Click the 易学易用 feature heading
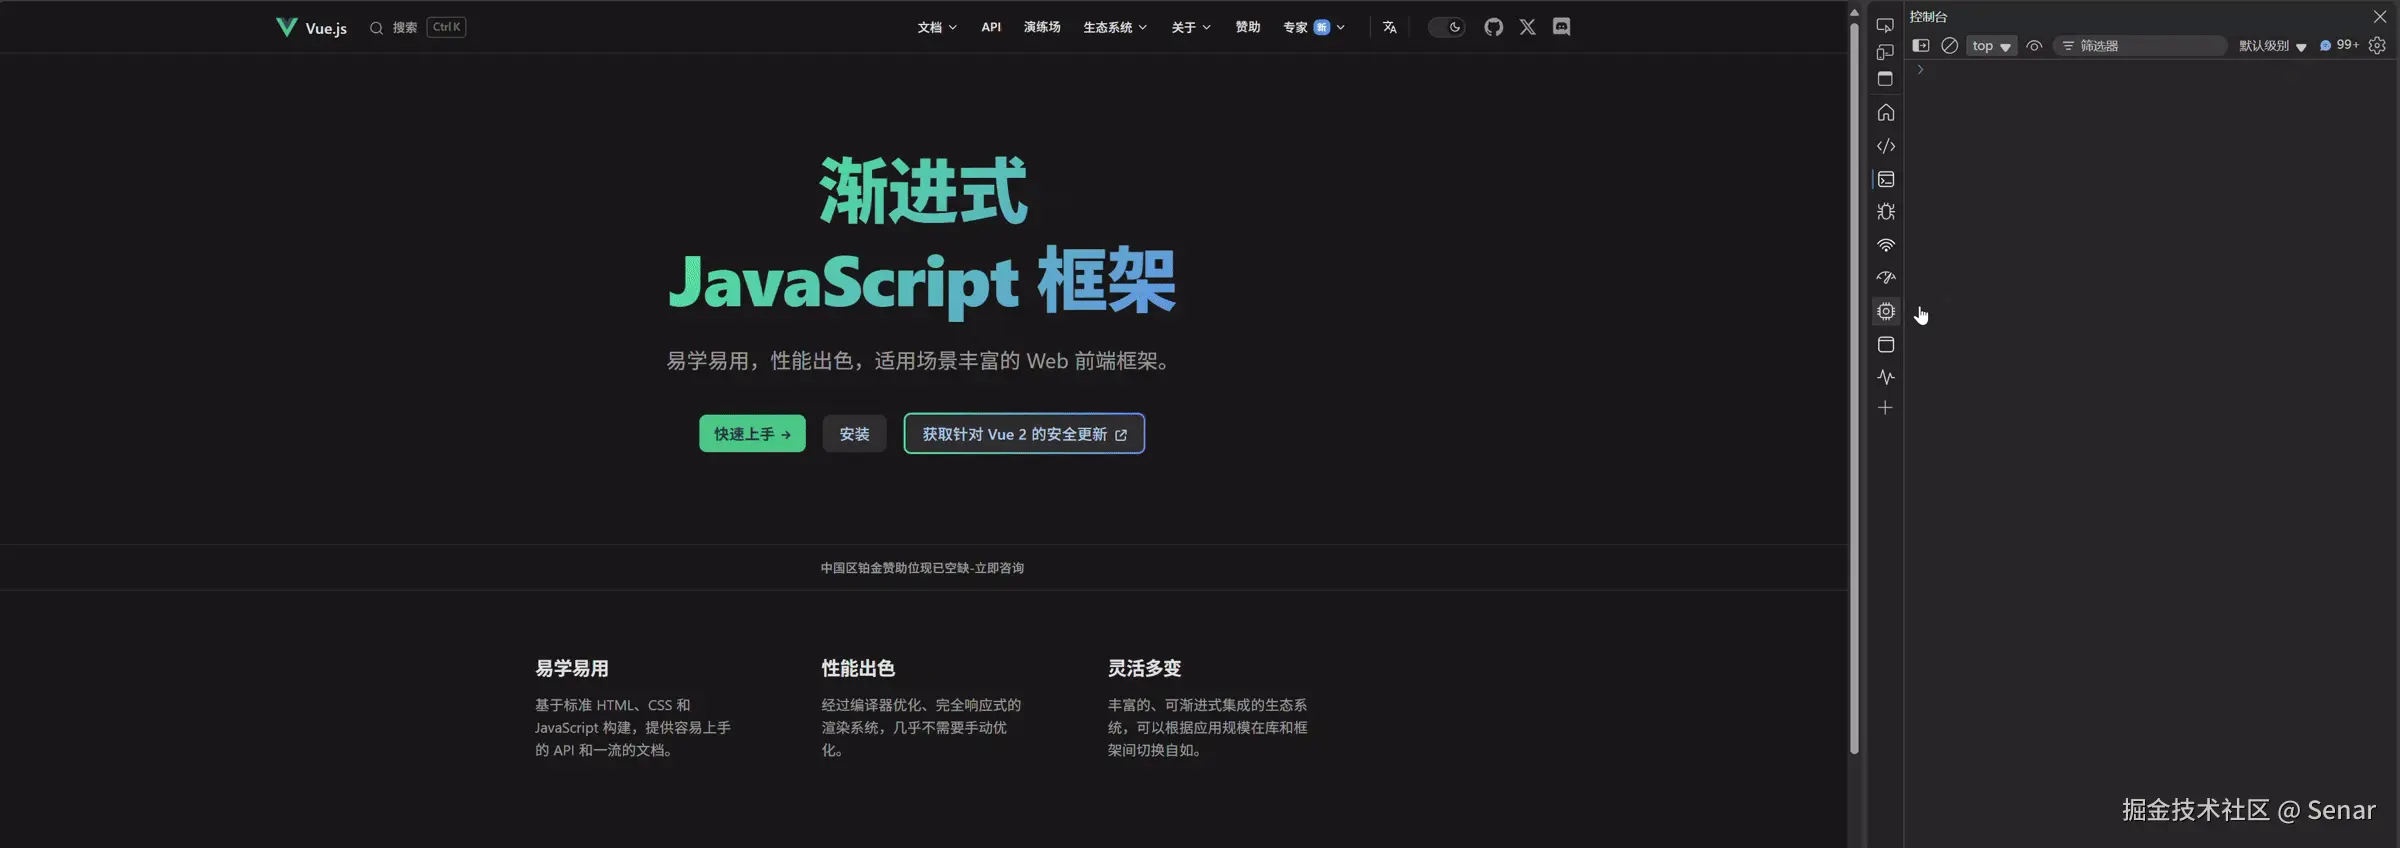 click(572, 668)
